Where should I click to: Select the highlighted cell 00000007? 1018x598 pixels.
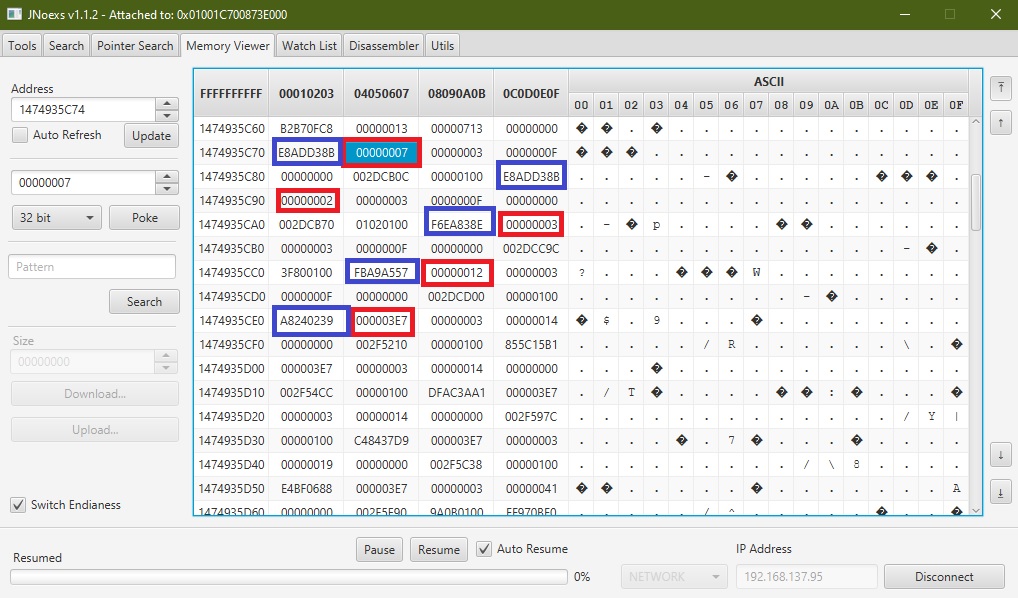tap(382, 153)
